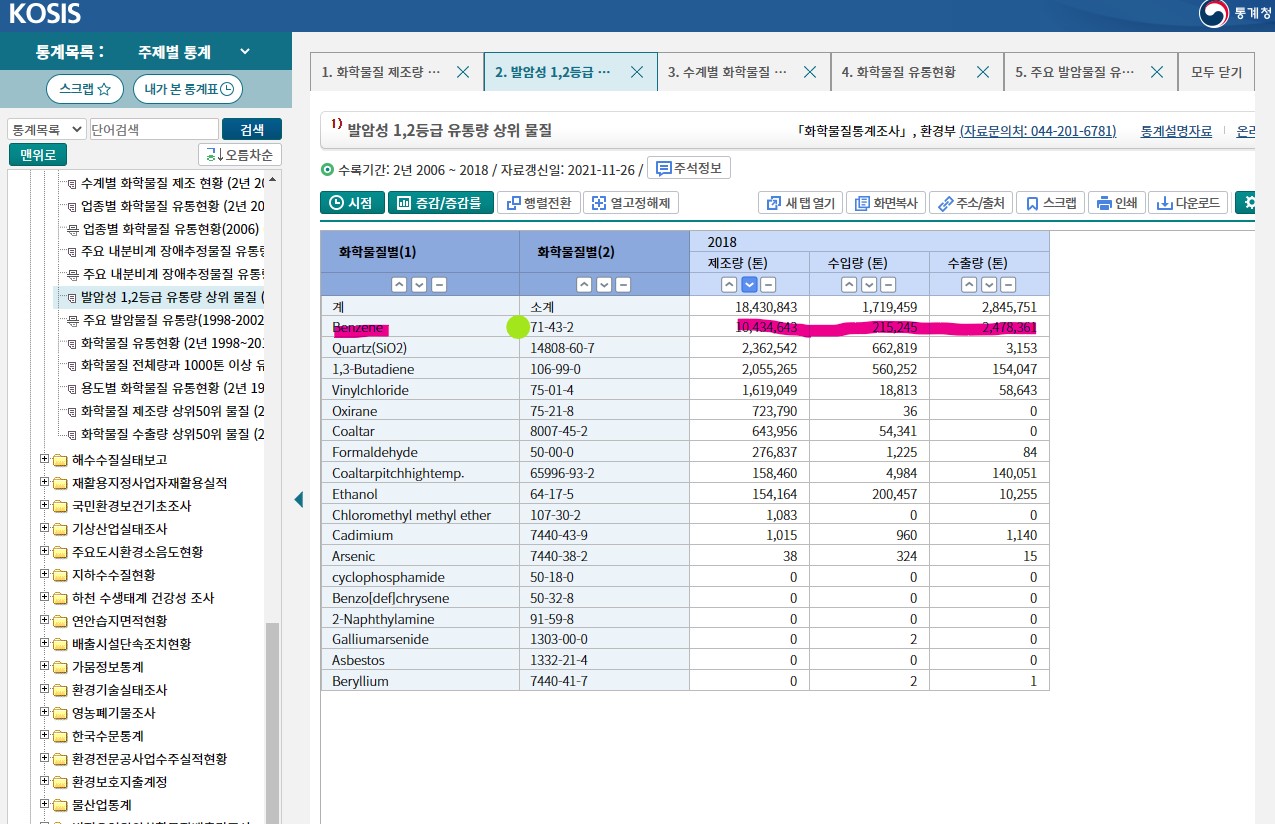Sort 수입량 (톤) column ascending
The width and height of the screenshot is (1275, 824).
[x=850, y=284]
